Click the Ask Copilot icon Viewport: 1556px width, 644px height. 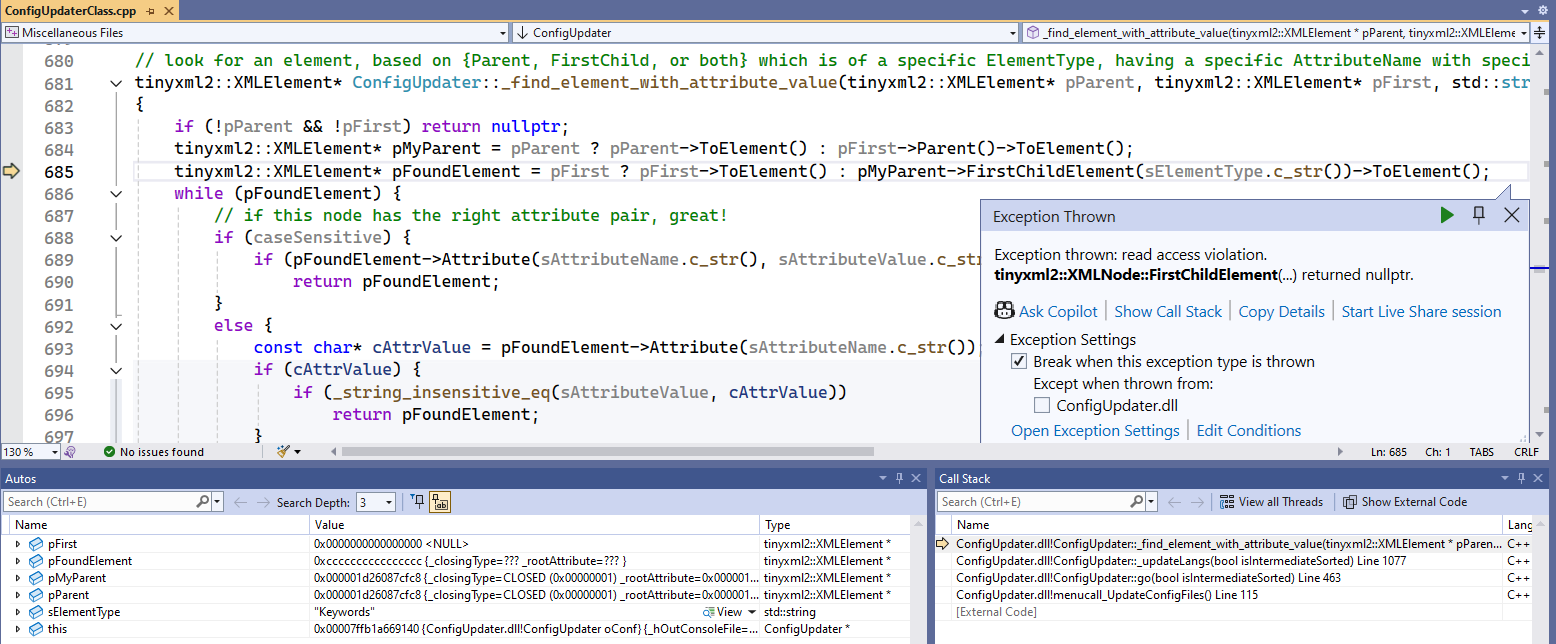pos(1004,311)
